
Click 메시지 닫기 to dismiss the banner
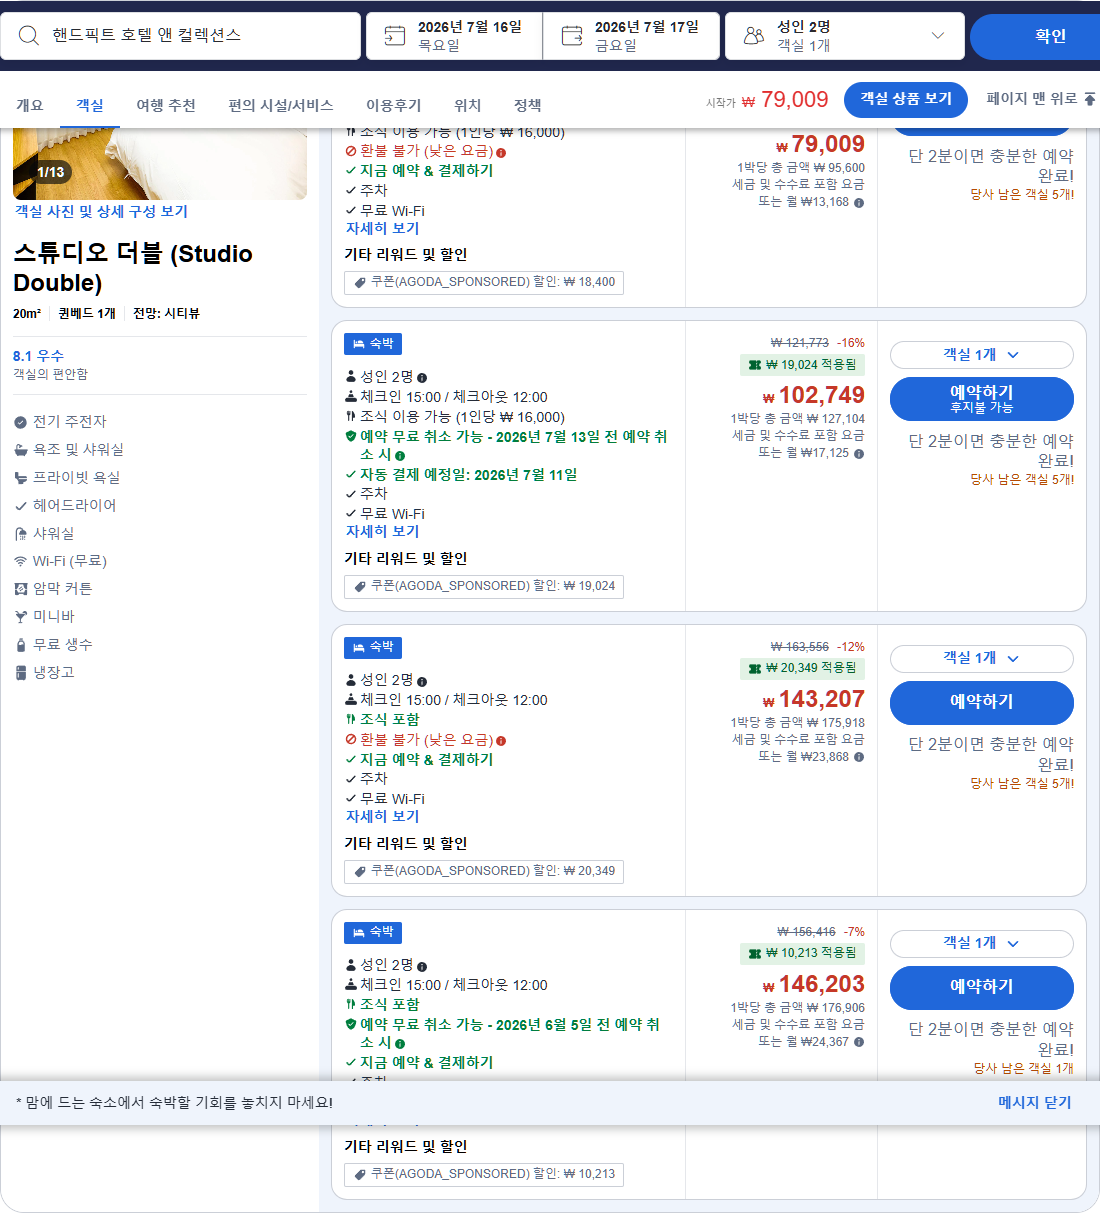coord(1035,1102)
